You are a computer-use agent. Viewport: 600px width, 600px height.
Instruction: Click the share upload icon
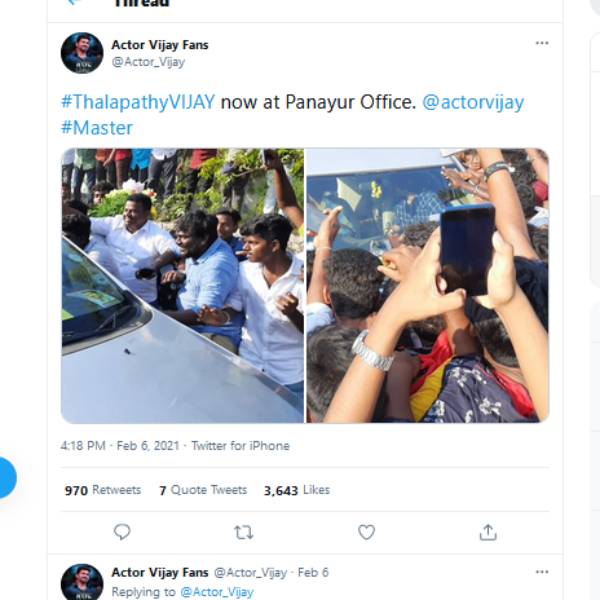(x=488, y=532)
